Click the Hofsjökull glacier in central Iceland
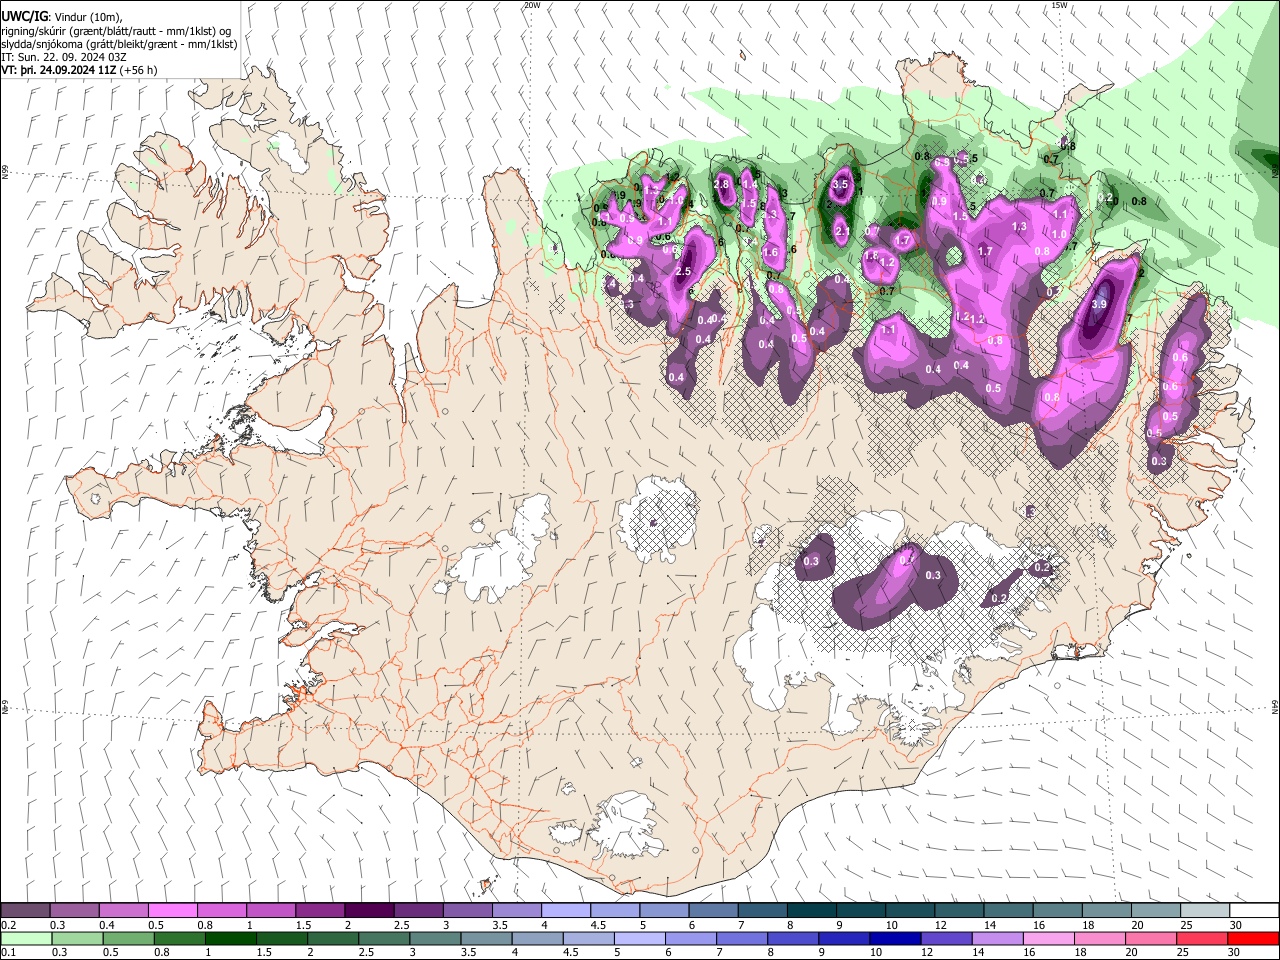Screen dimensions: 1280x960 (x=657, y=520)
